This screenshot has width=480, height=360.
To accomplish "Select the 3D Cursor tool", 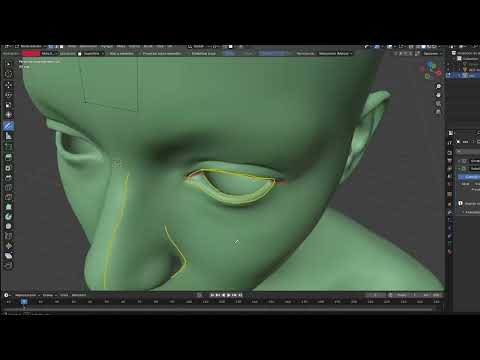I will tap(9, 74).
